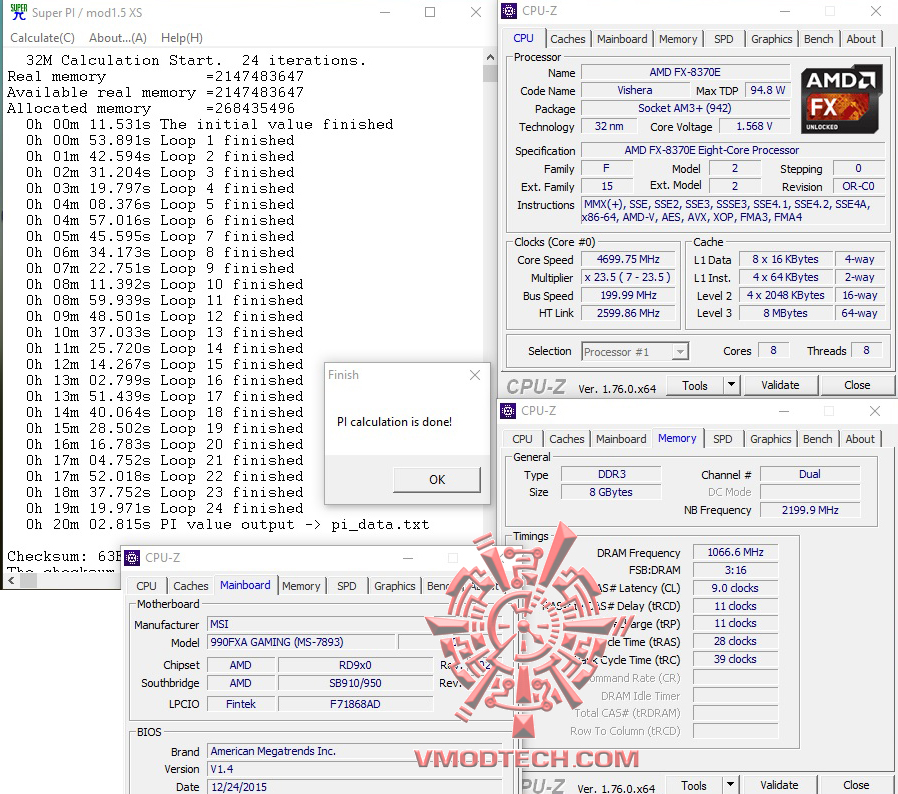Click Close button in top CPU-Z window
The height and width of the screenshot is (794, 898).
[857, 386]
